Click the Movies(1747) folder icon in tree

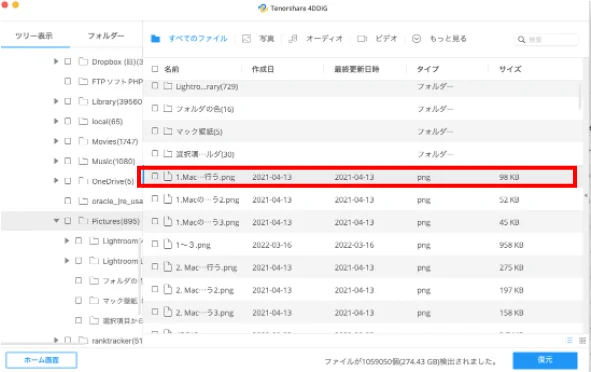(x=83, y=141)
